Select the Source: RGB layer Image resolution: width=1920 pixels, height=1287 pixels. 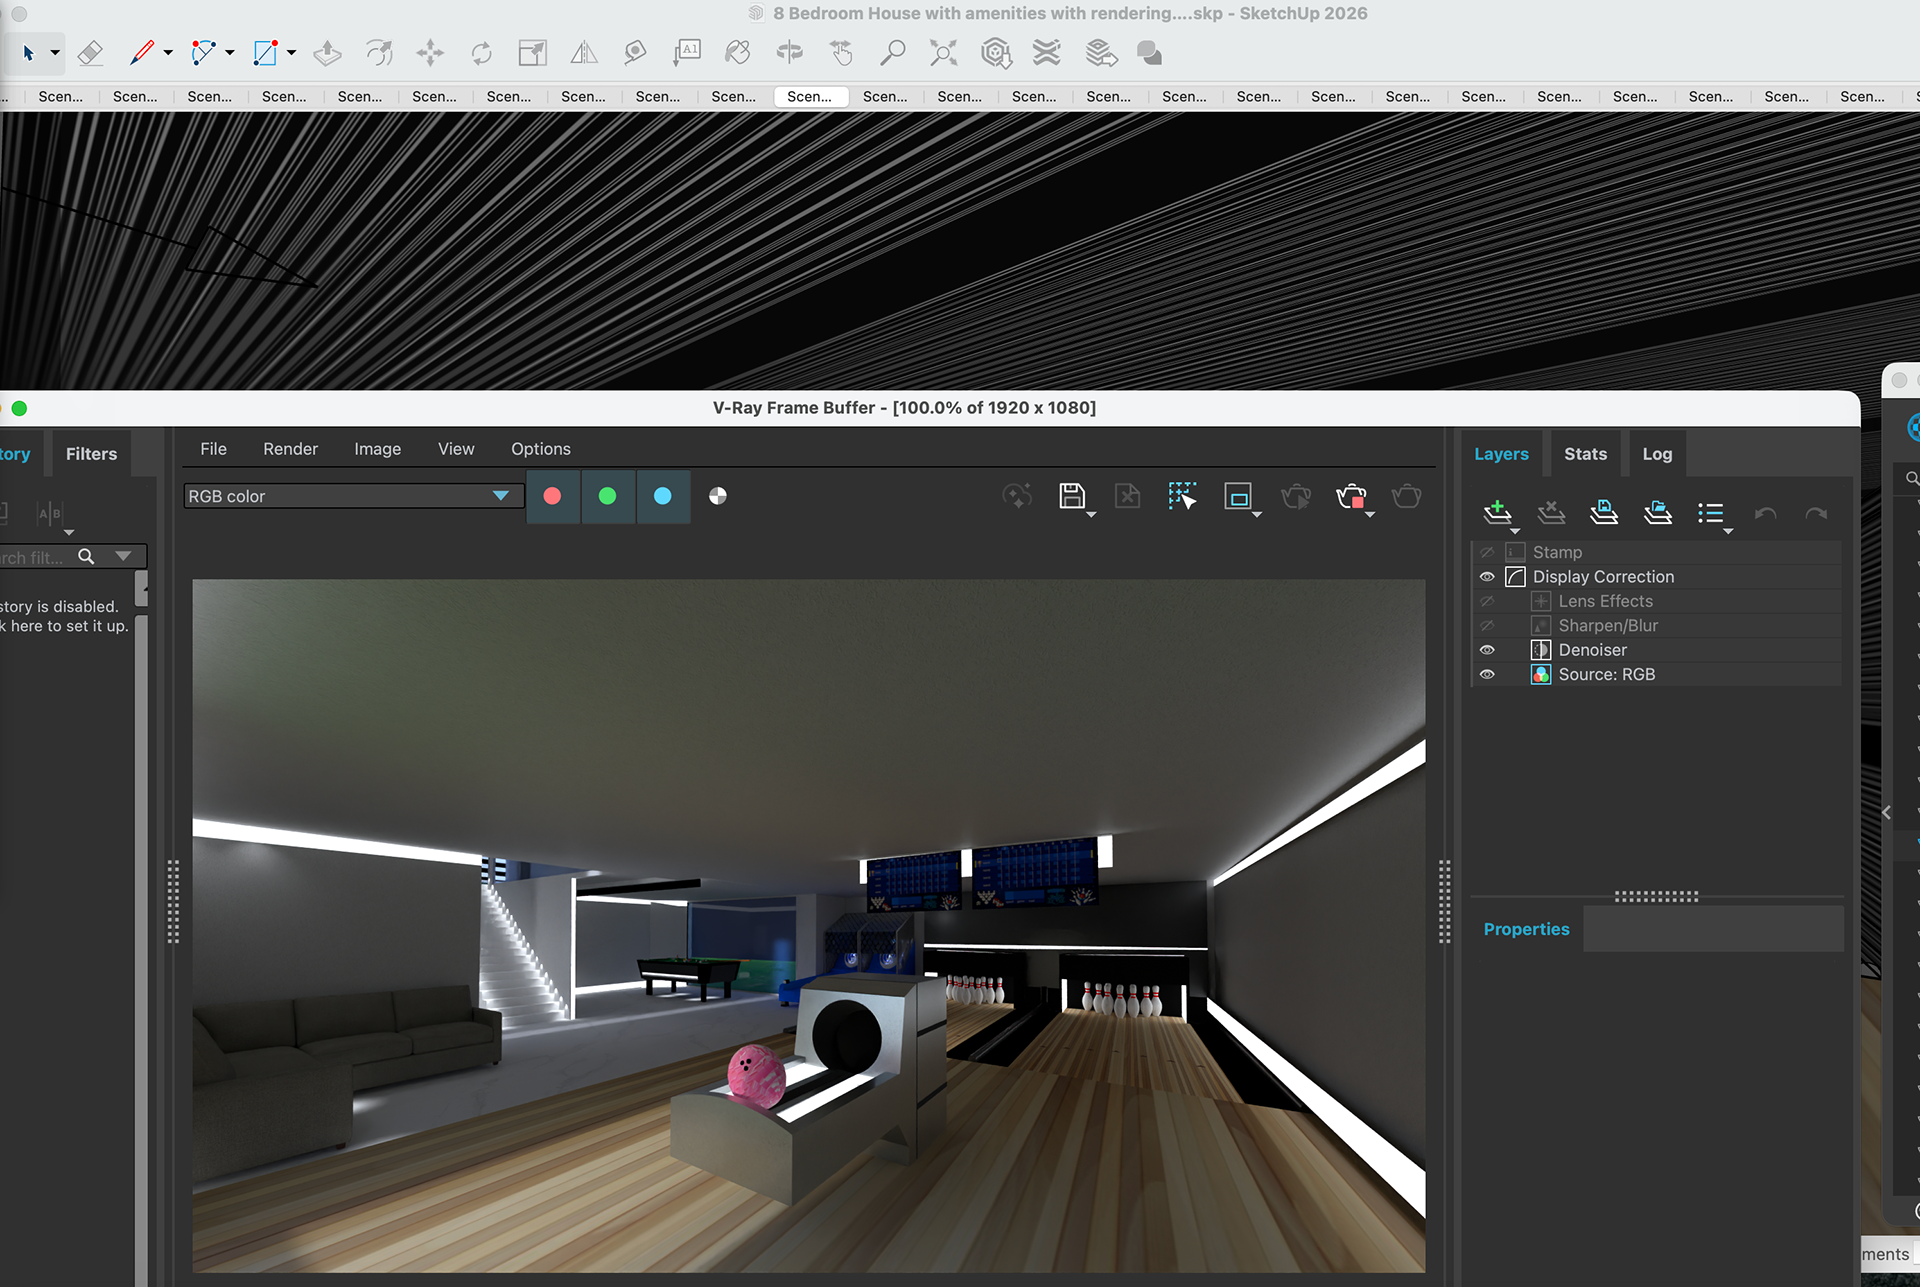[1606, 675]
